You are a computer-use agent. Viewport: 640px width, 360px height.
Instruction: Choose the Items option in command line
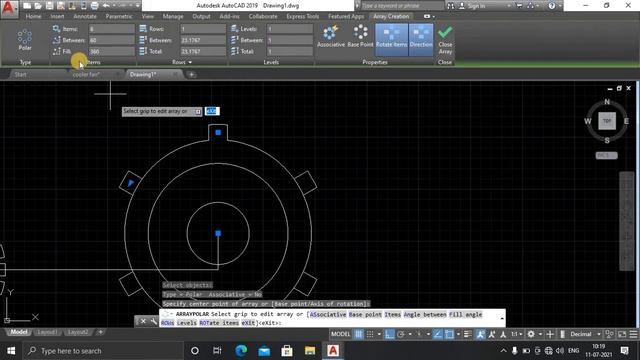393,314
